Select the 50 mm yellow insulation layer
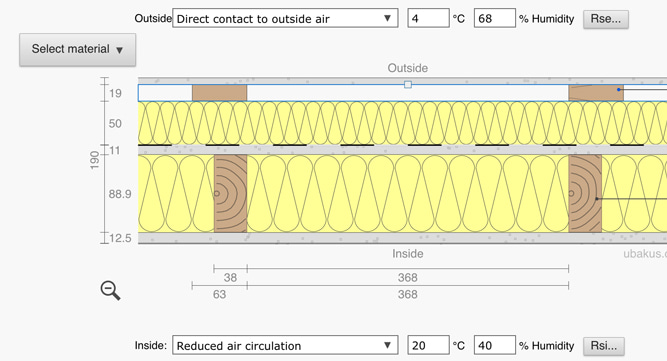The height and width of the screenshot is (361, 667). (x=402, y=123)
